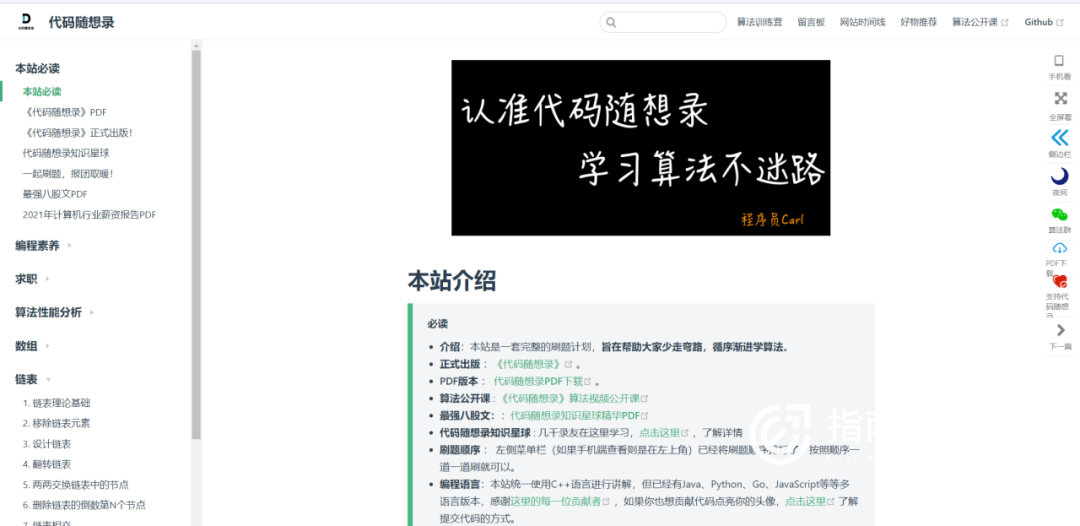The width and height of the screenshot is (1080, 526).
Task: Click external icon after 这里的每一位贡献者
Action: pos(605,502)
